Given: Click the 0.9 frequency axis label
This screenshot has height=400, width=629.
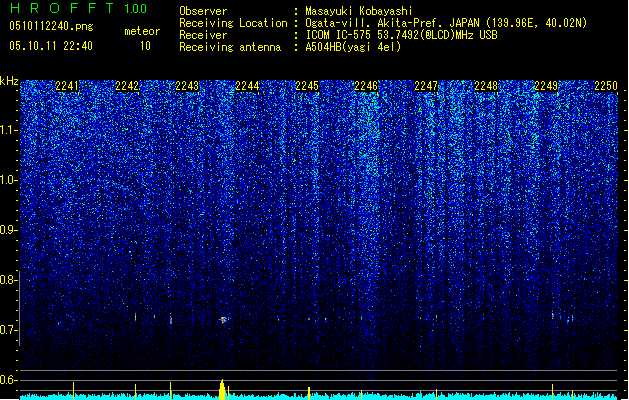Looking at the screenshot, I should tap(9, 230).
